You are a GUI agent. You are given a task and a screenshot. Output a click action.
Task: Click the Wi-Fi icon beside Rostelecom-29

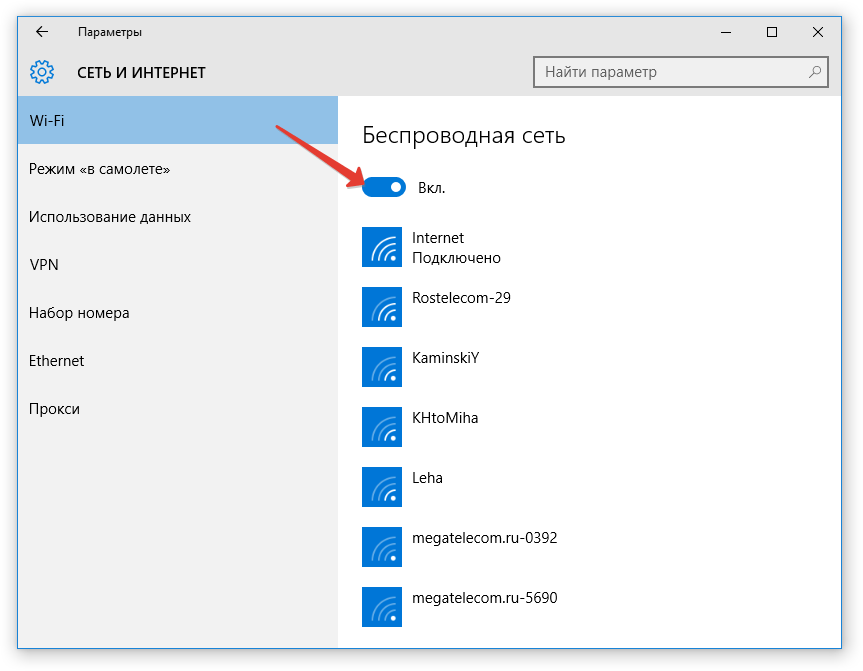382,307
